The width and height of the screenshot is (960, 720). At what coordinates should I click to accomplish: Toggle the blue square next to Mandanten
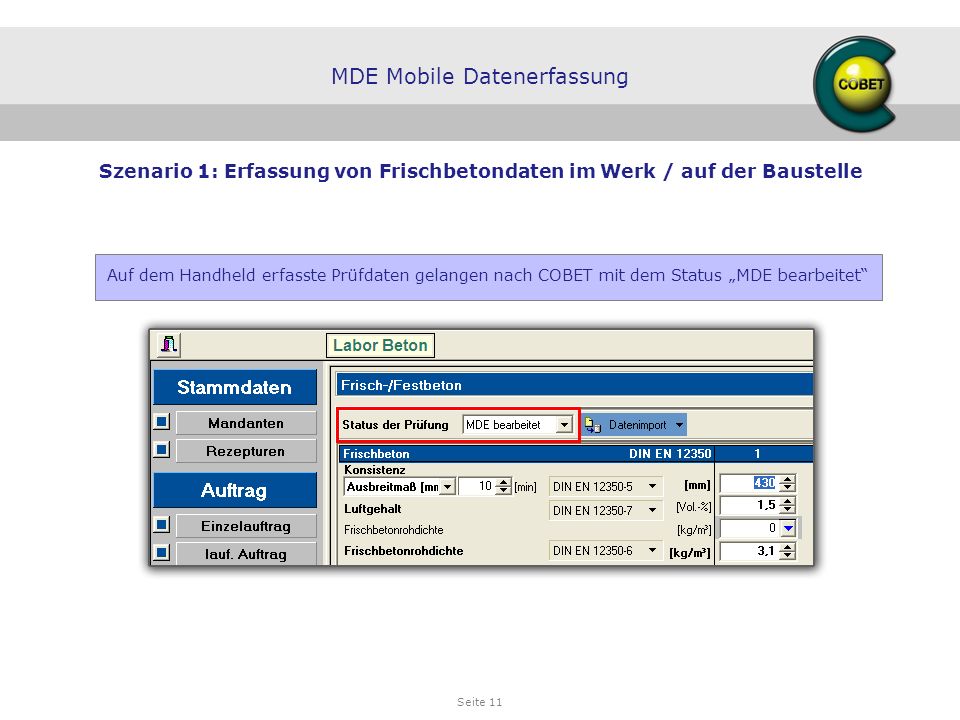coord(162,422)
